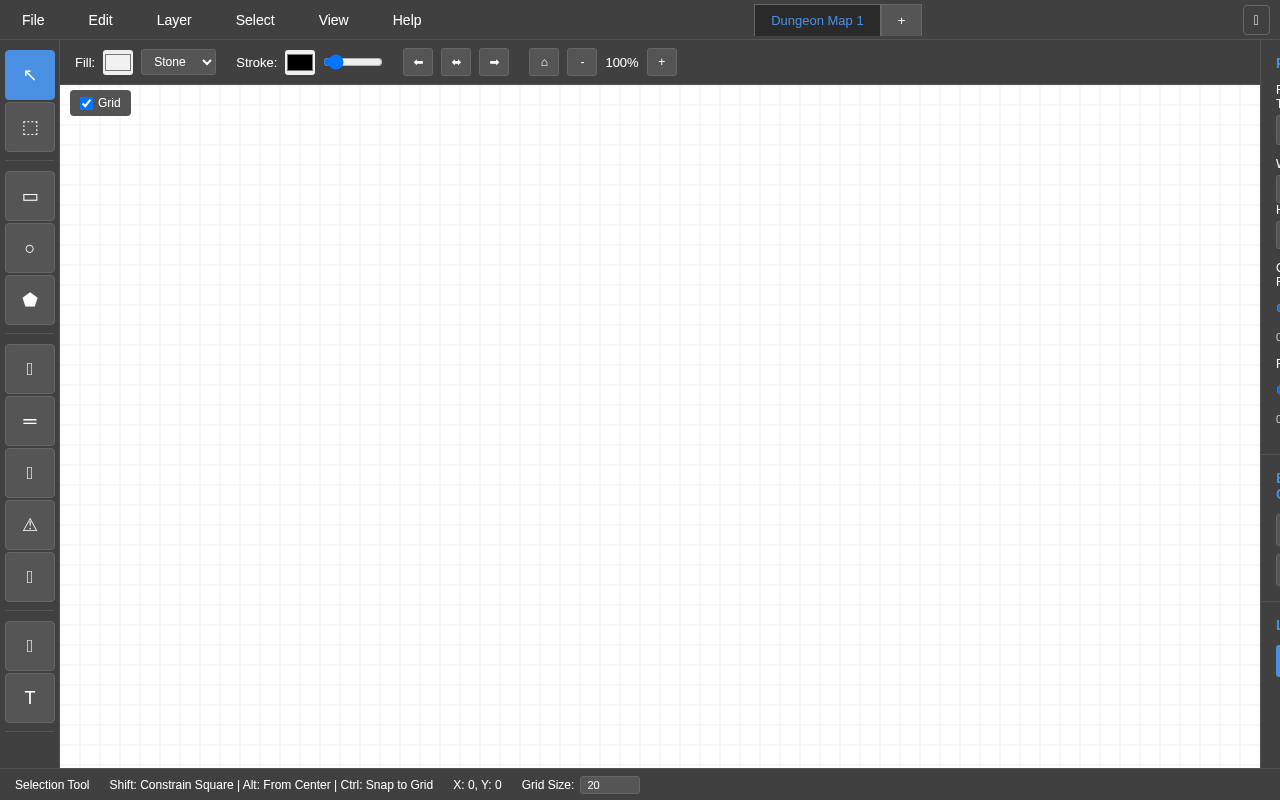The image size is (1280, 800).
Task: Select the Pentagon shape tool
Action: coord(30,300)
